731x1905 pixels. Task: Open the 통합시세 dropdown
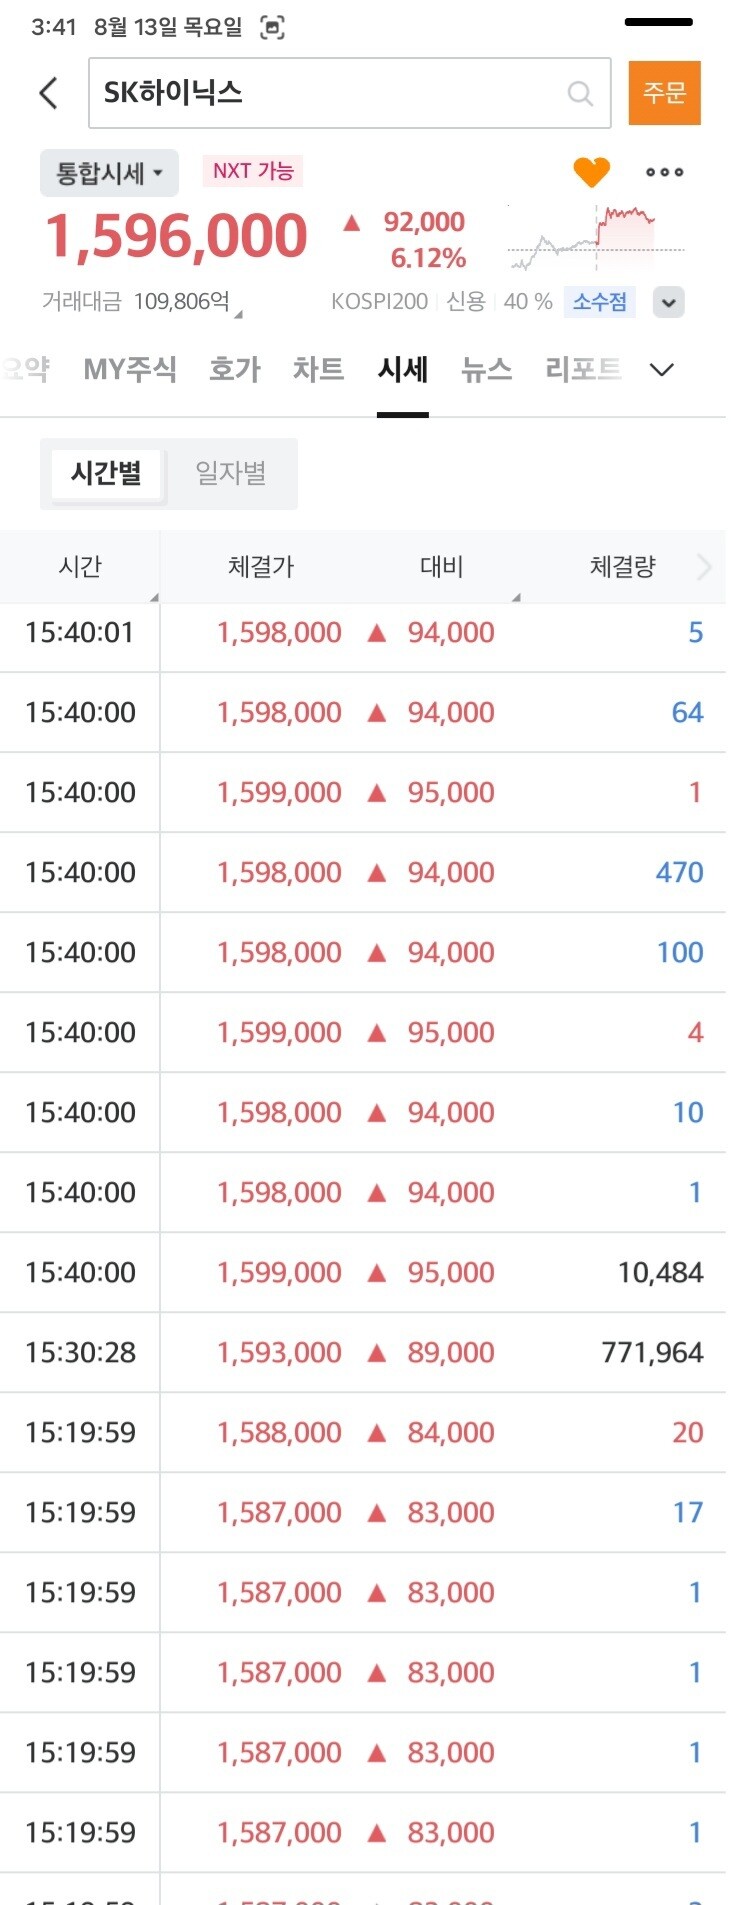[x=109, y=173]
